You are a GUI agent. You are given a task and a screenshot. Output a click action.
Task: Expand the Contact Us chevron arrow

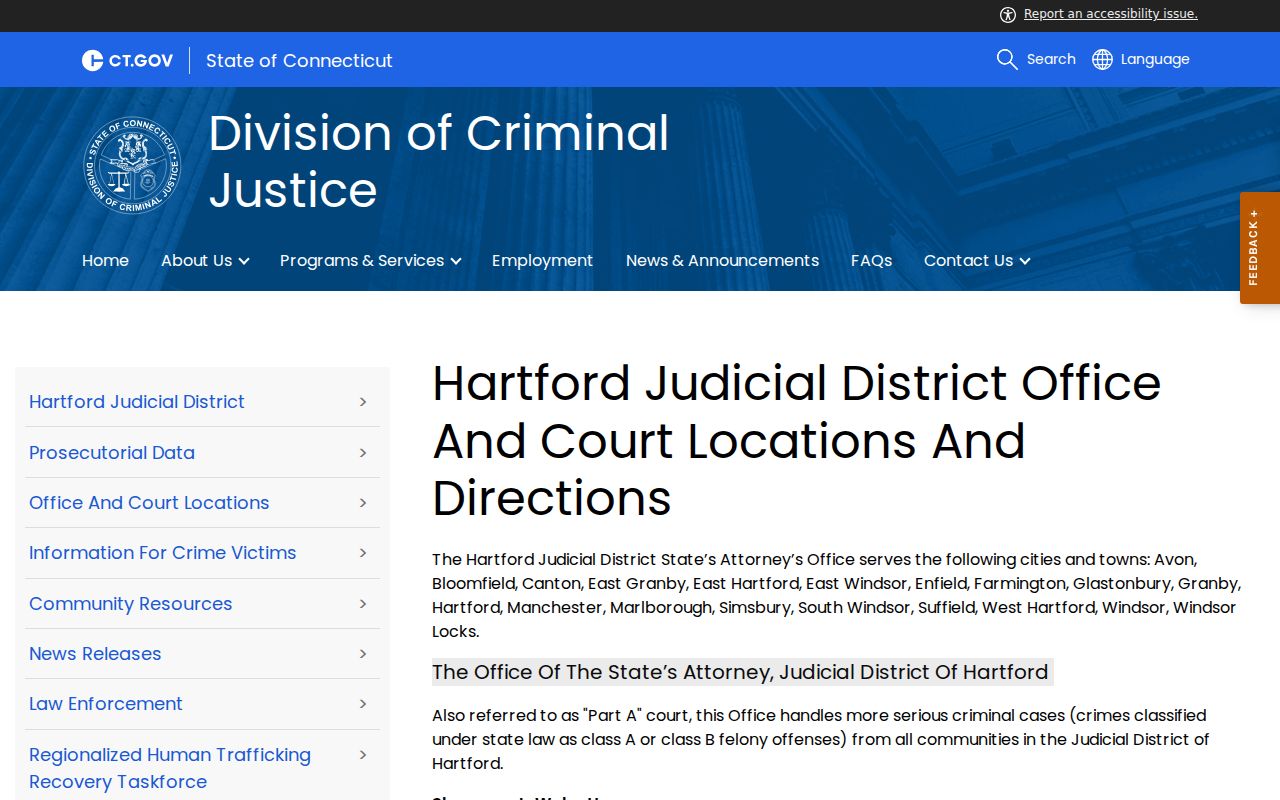point(1025,261)
